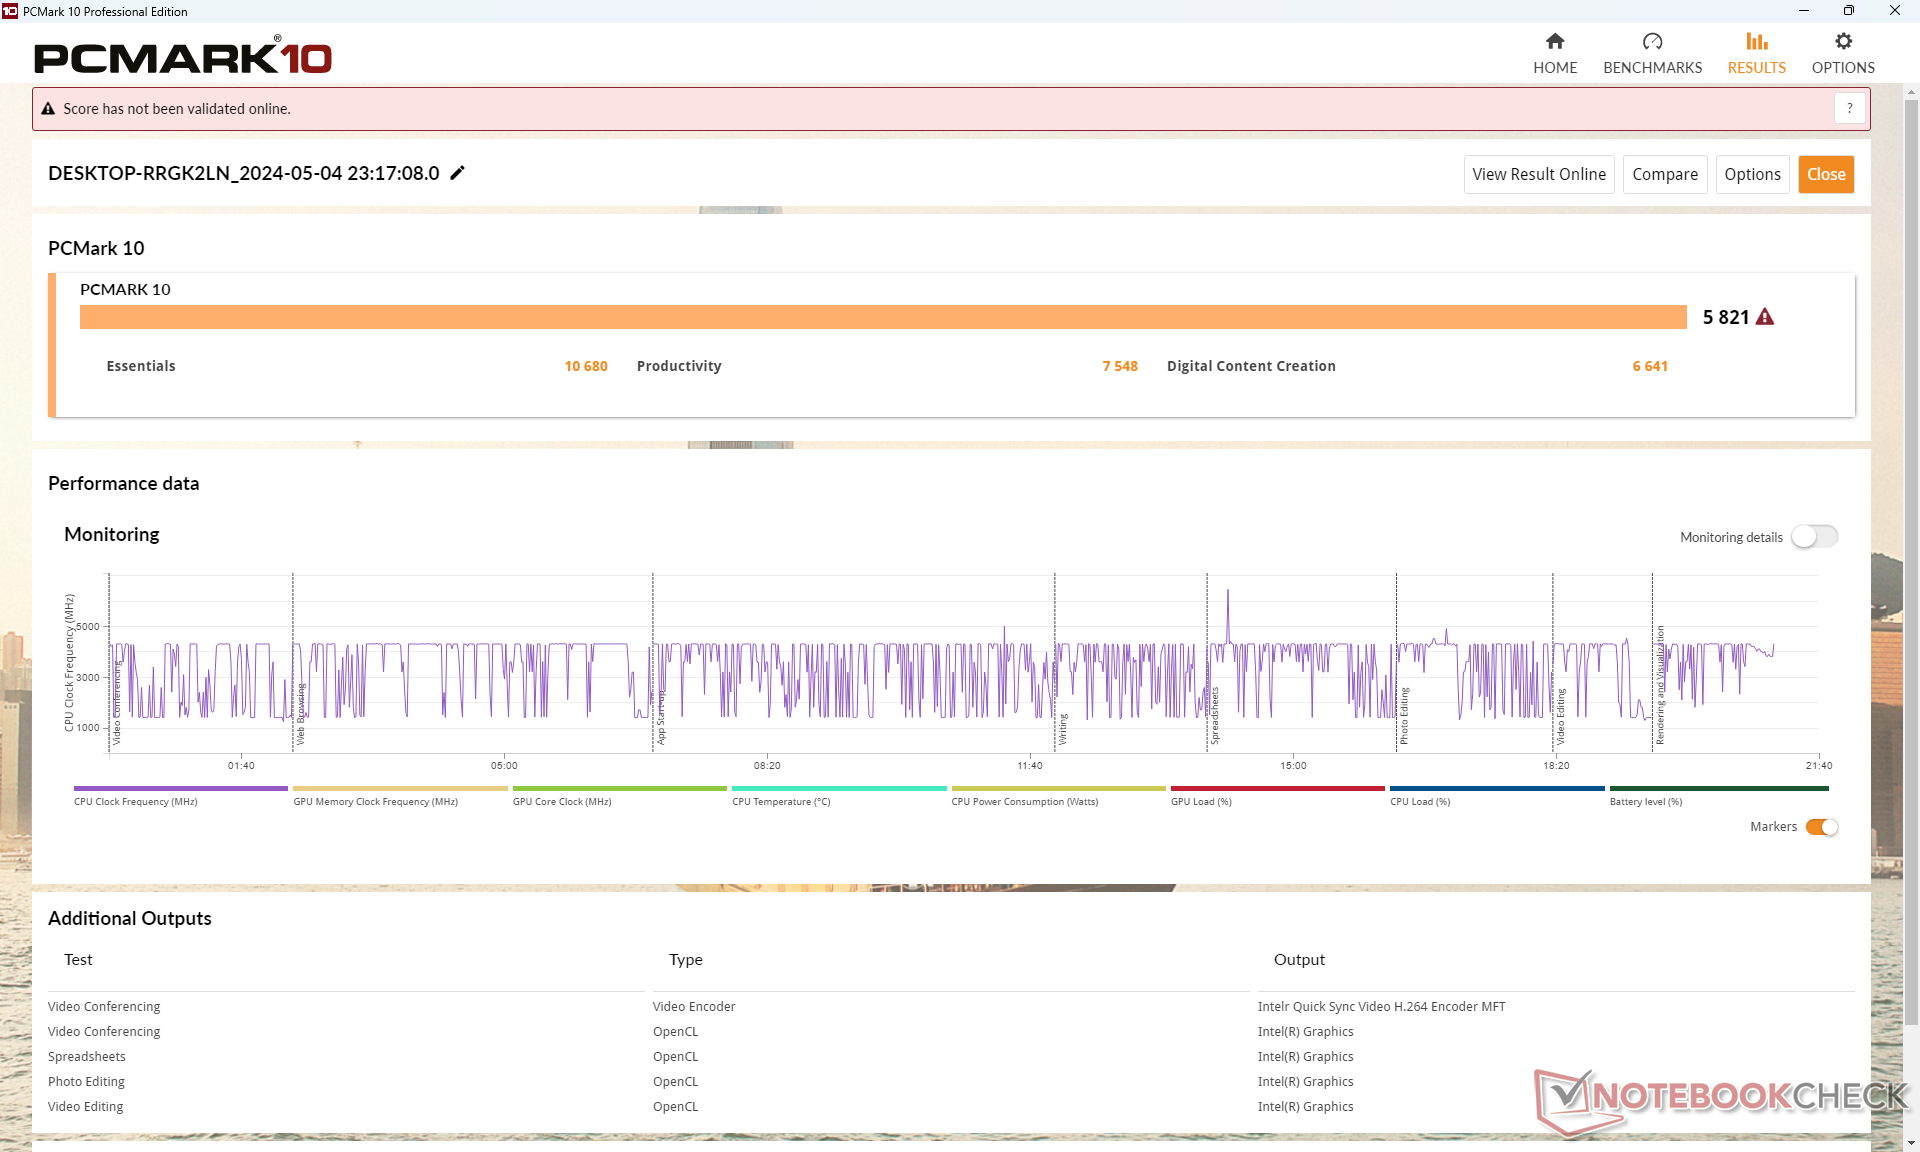
Task: Select the Results bar chart icon
Action: (1756, 41)
